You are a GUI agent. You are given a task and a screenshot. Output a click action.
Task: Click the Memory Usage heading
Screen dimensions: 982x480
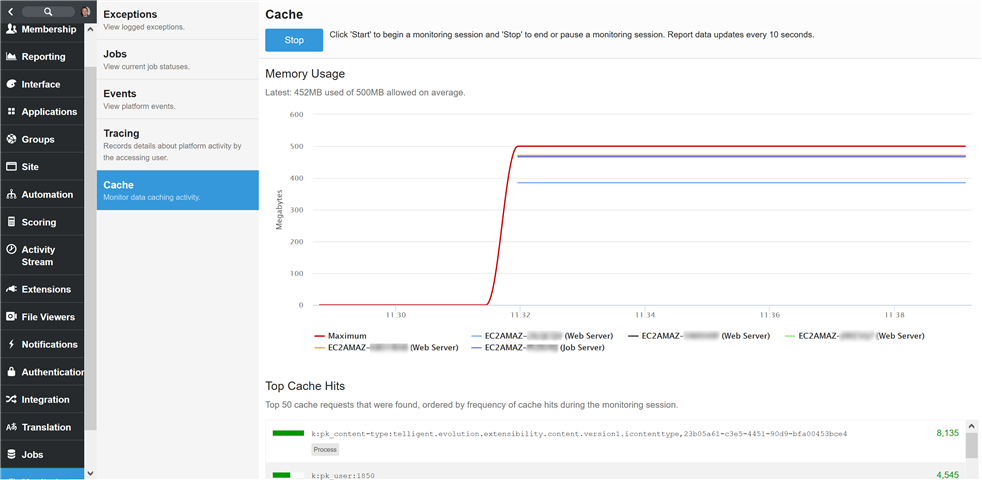(305, 74)
